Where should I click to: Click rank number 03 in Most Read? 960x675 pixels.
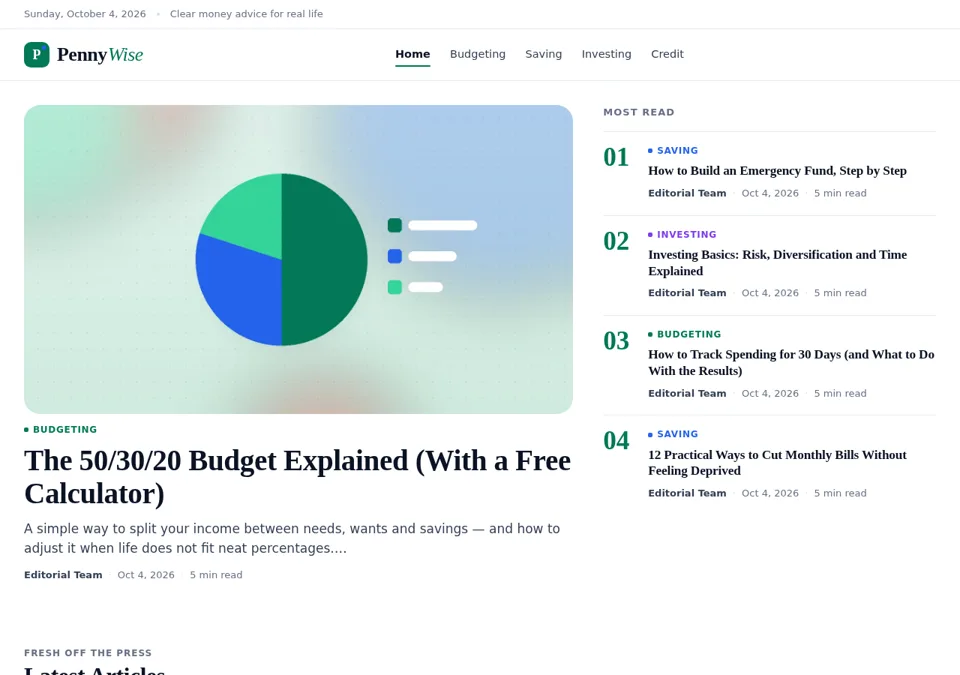pyautogui.click(x=616, y=341)
